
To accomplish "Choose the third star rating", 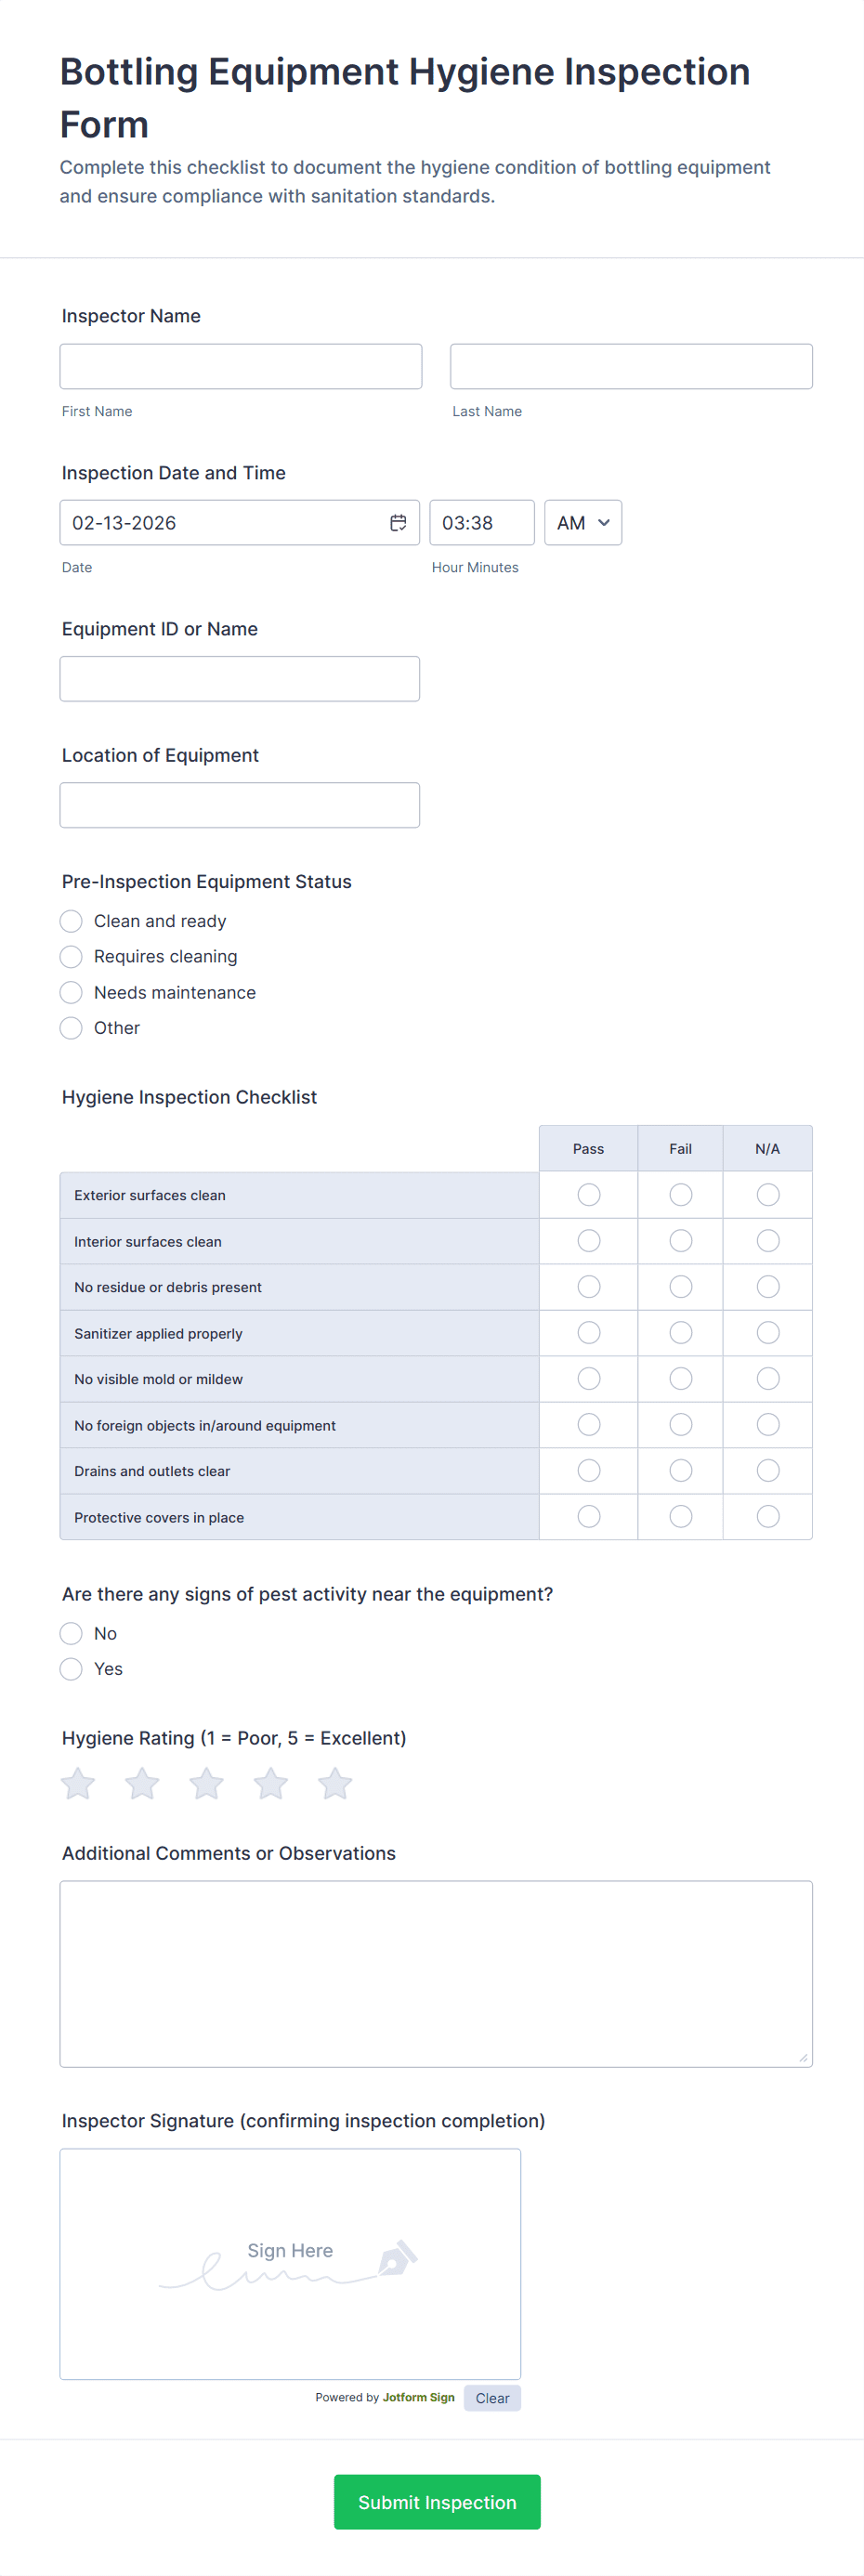I will click(207, 1783).
